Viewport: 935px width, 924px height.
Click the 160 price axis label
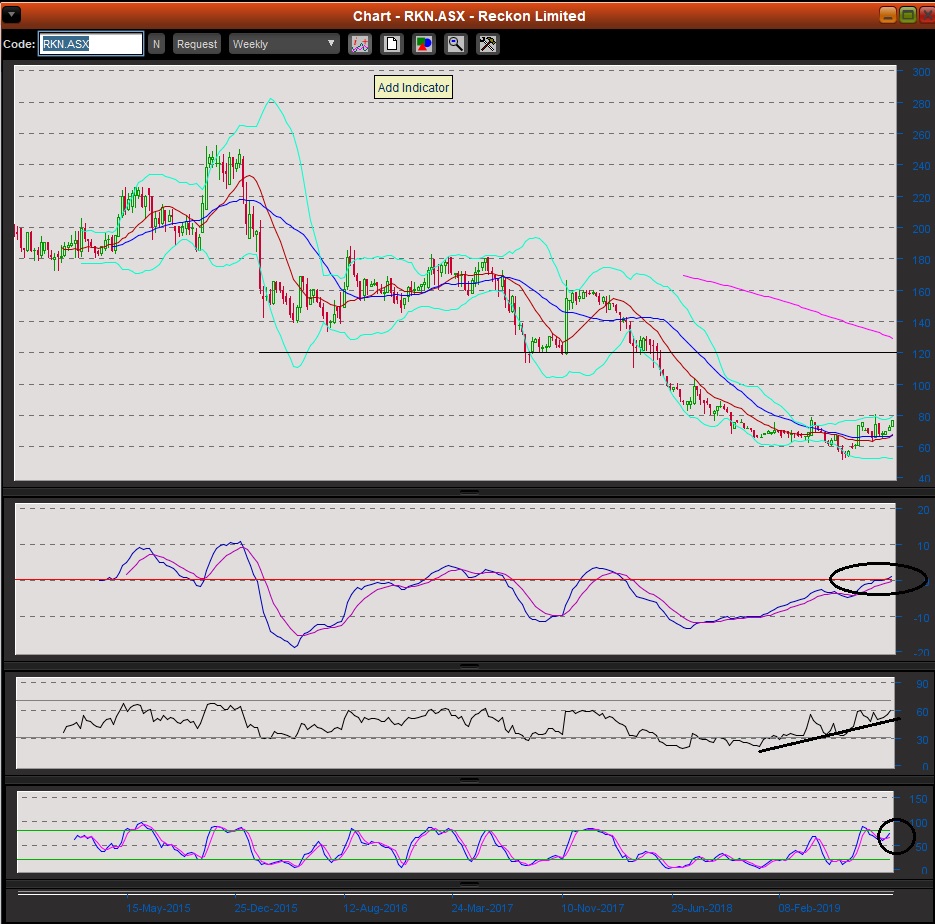click(x=921, y=292)
